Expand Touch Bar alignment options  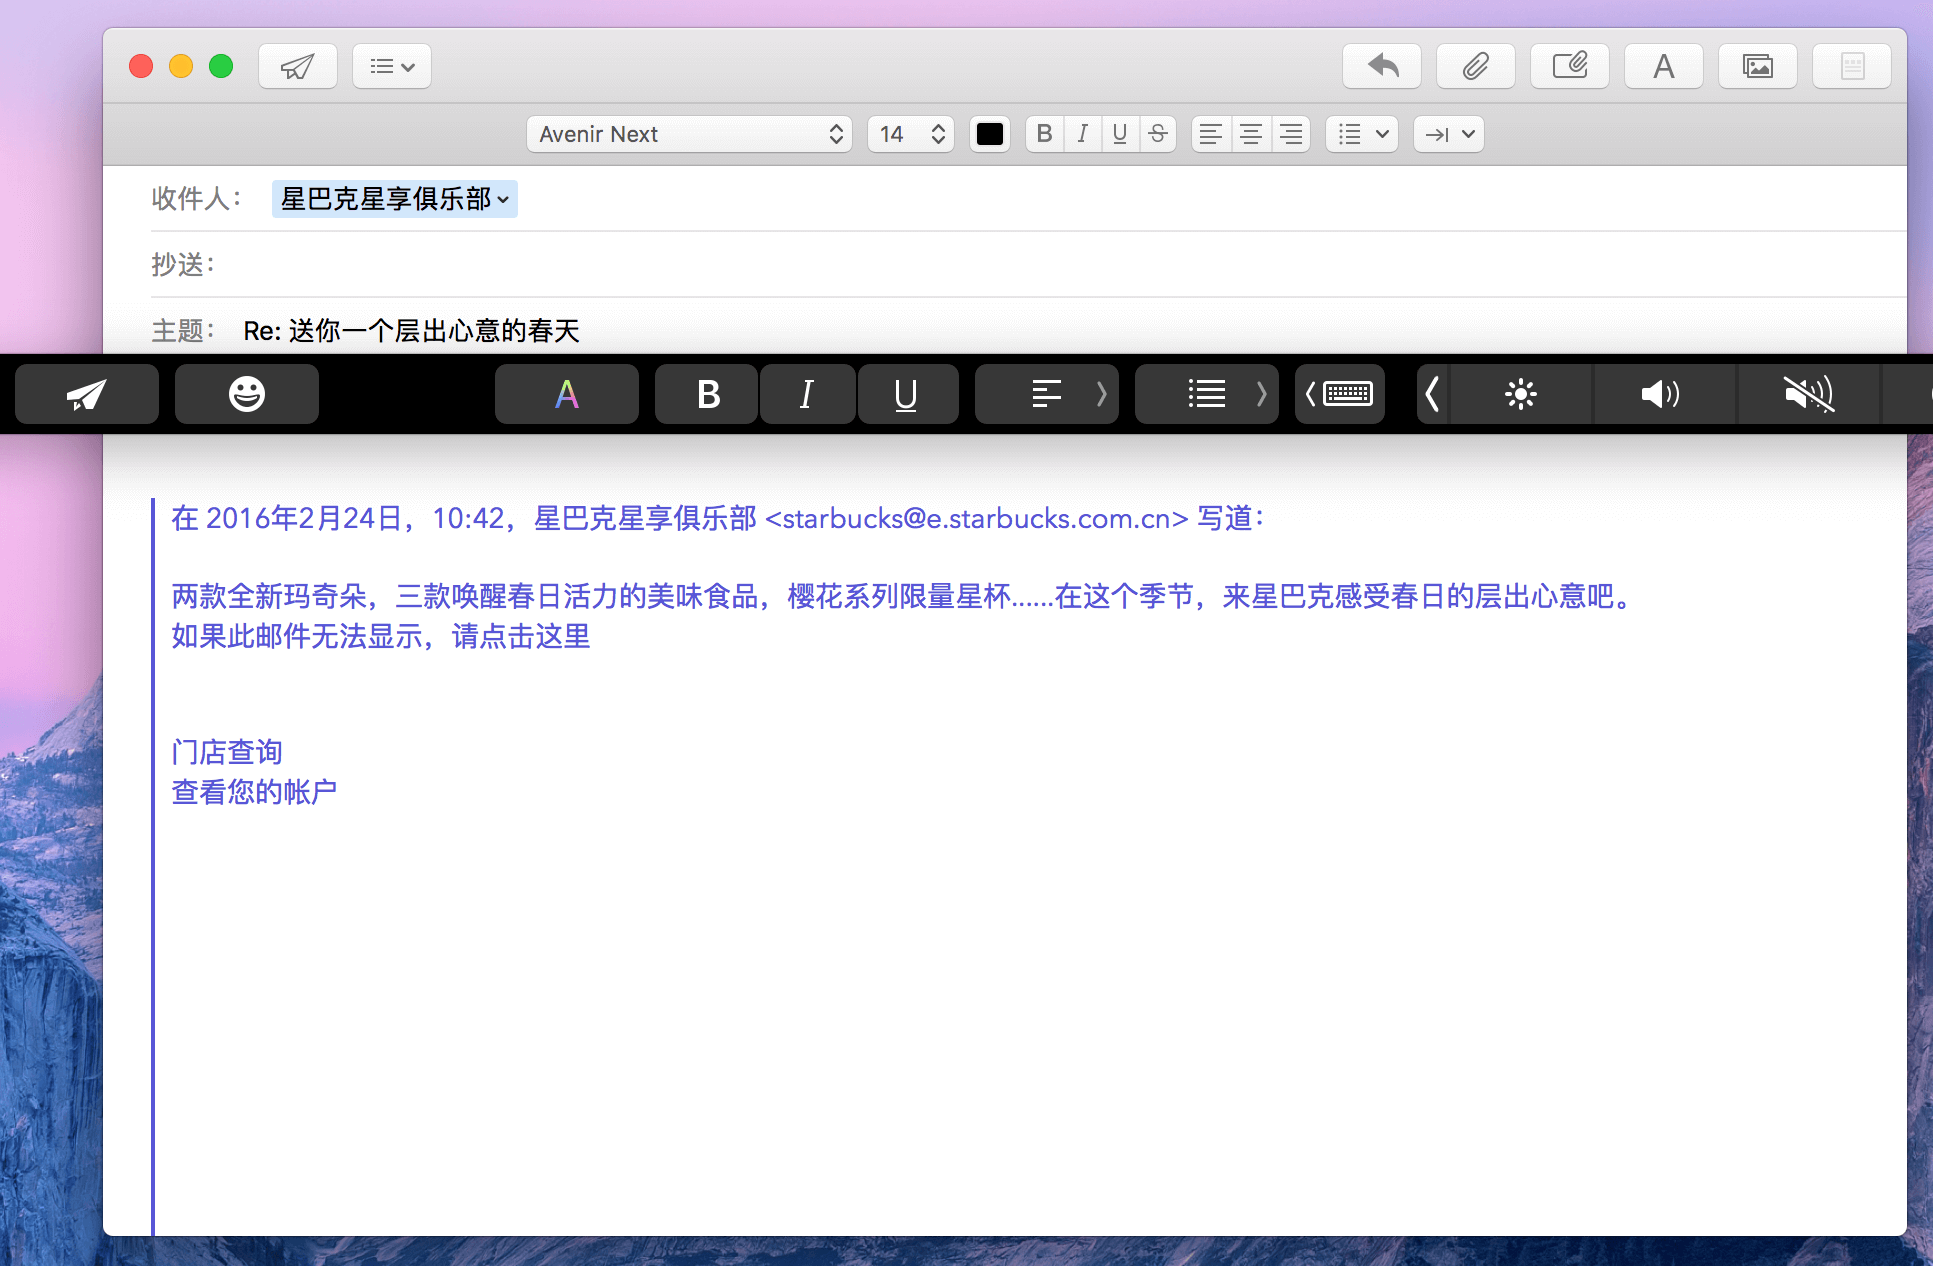[1047, 394]
